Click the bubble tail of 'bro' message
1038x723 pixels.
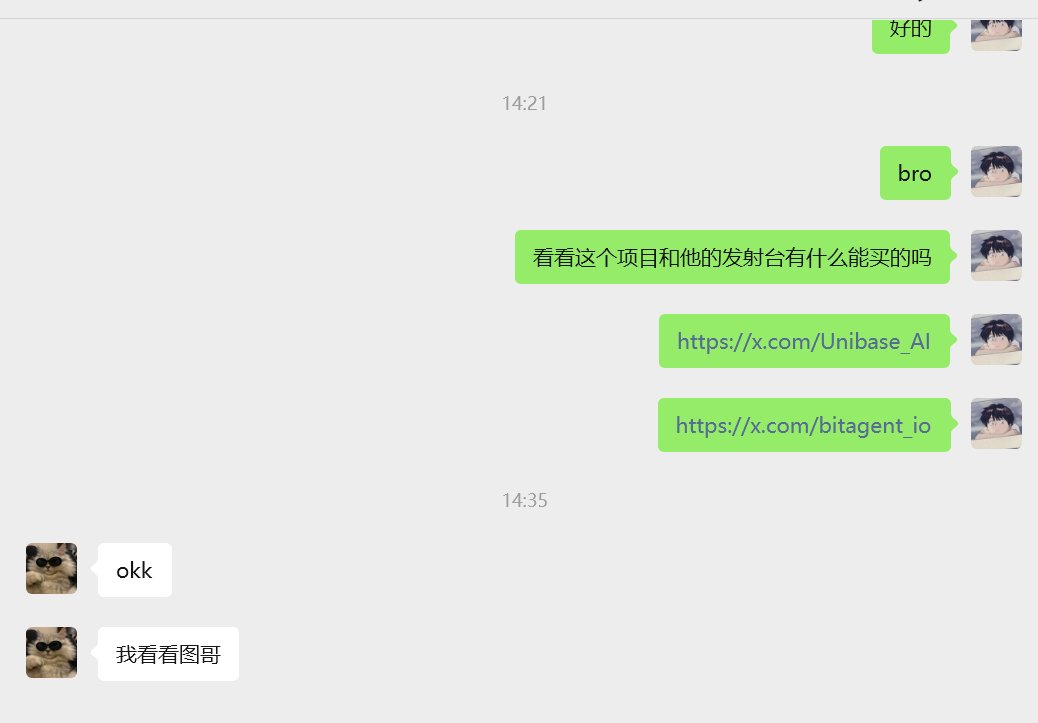click(x=954, y=171)
